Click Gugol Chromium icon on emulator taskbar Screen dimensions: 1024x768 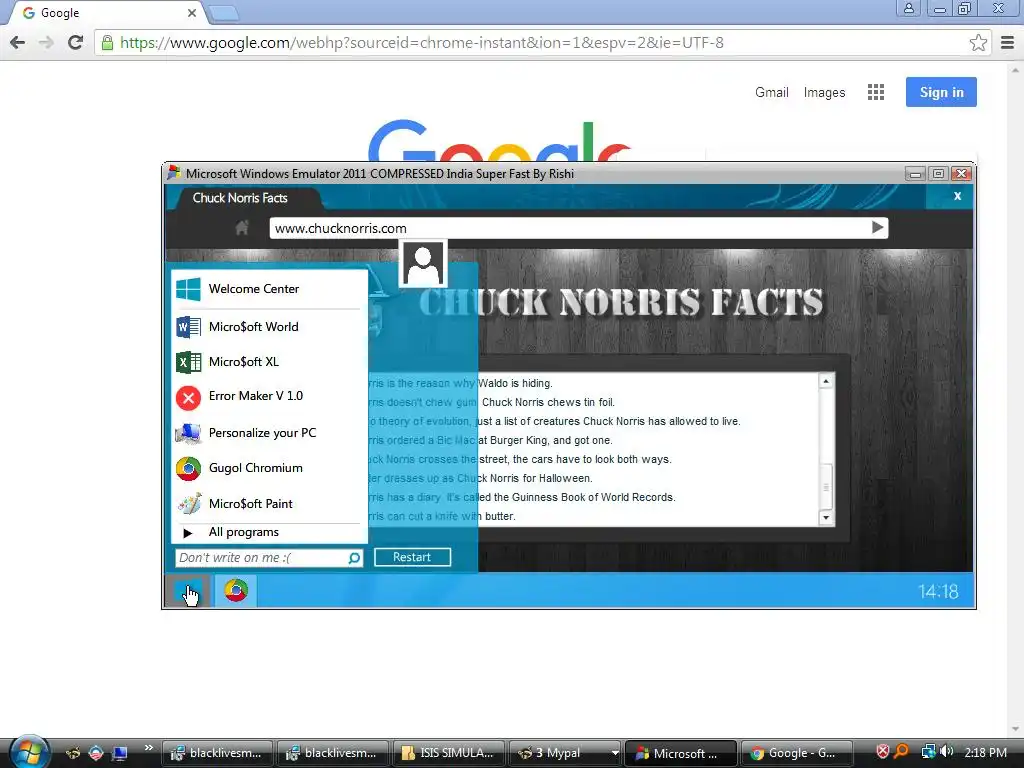[x=236, y=591]
